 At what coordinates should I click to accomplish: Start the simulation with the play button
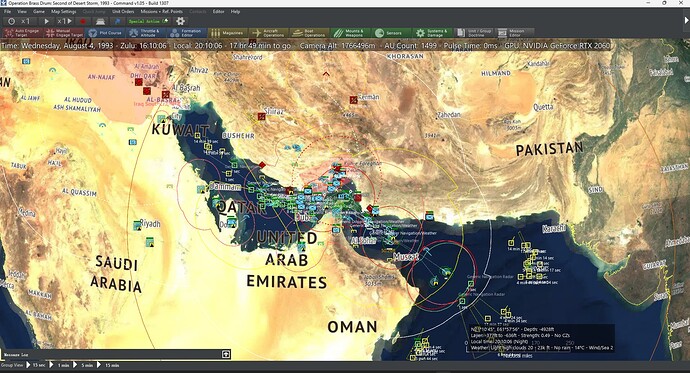[x=46, y=21]
